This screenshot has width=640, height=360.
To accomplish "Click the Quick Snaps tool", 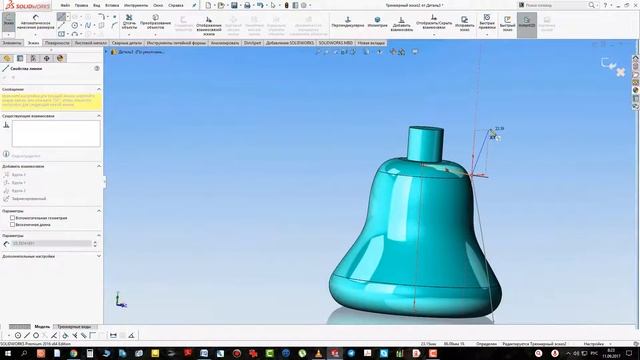I will tap(487, 21).
